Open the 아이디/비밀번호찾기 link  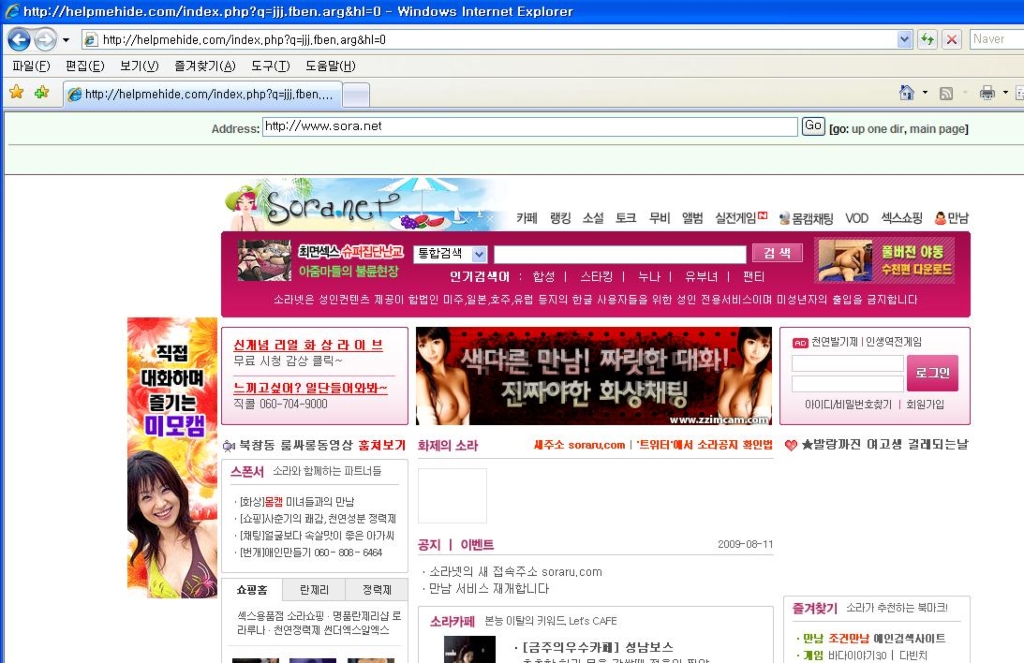click(848, 405)
